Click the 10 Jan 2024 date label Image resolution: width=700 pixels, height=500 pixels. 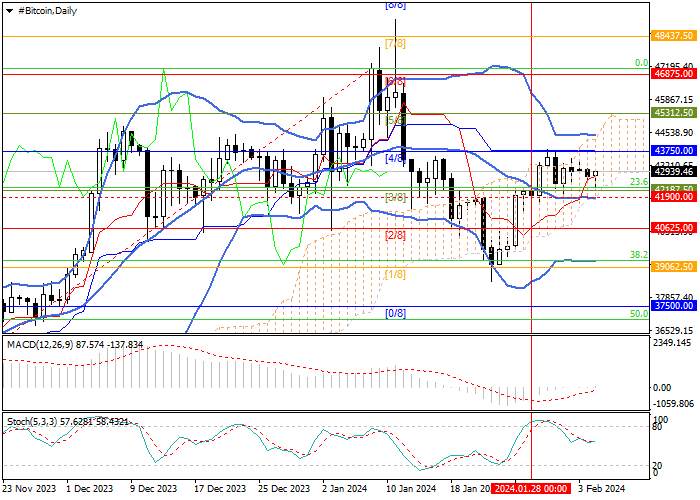(x=412, y=488)
